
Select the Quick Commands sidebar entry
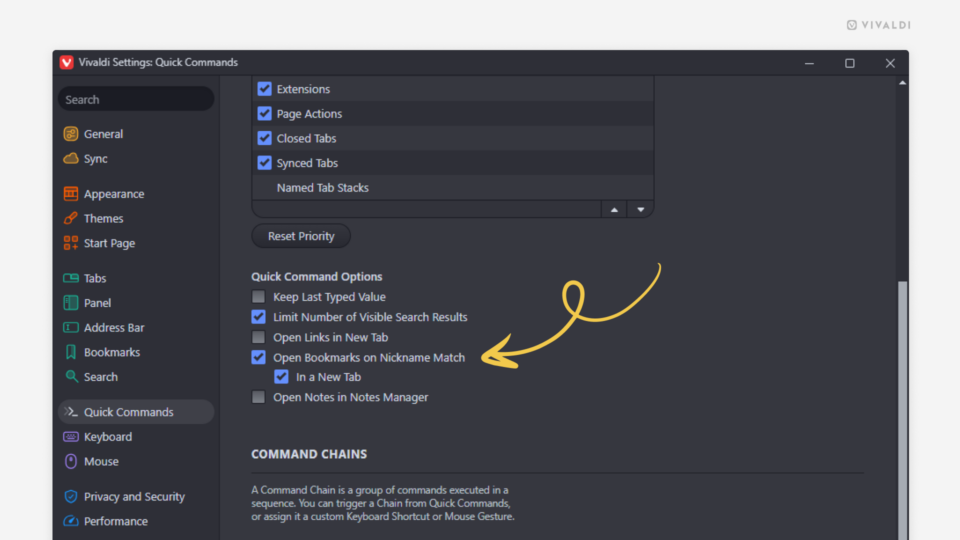pos(136,412)
